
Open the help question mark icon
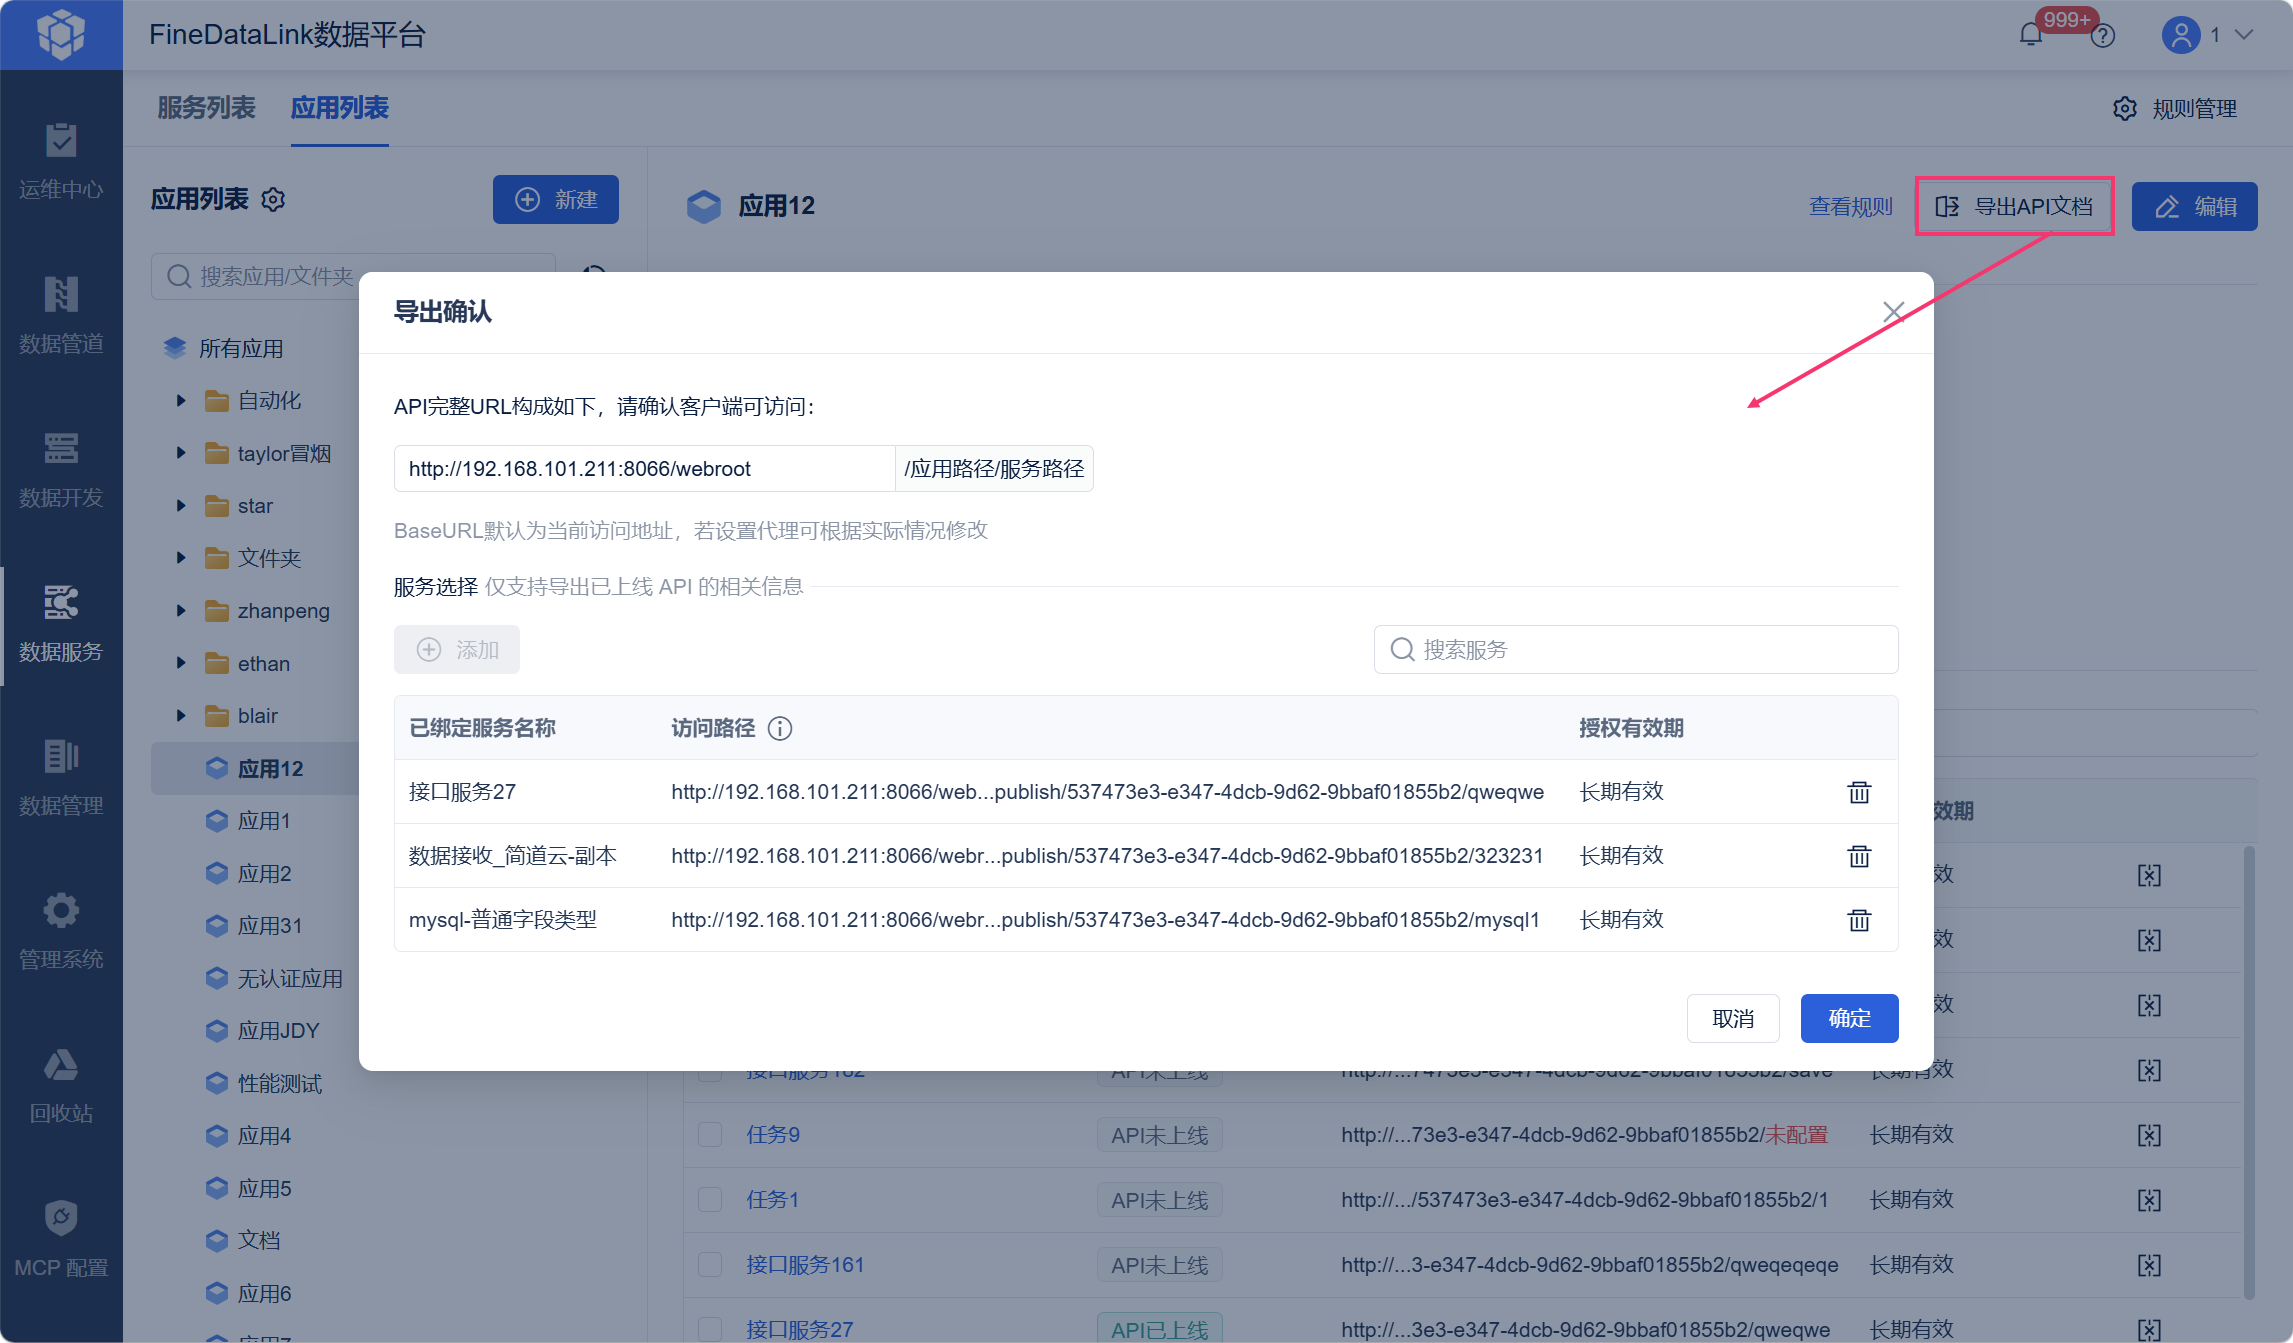pos(2103,36)
